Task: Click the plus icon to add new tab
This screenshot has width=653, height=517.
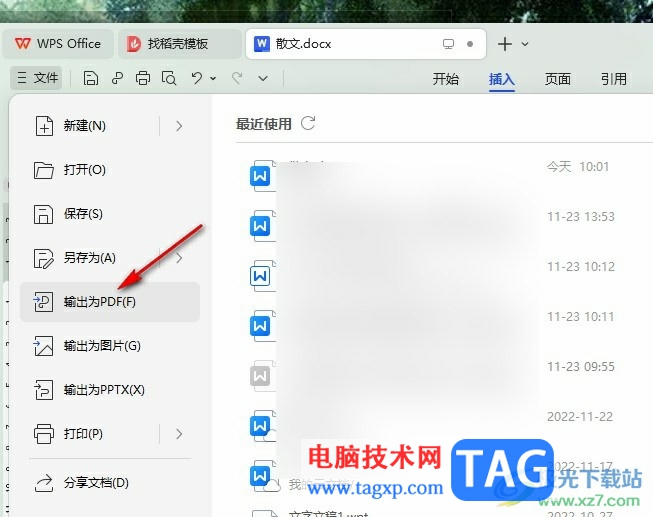Action: click(505, 44)
